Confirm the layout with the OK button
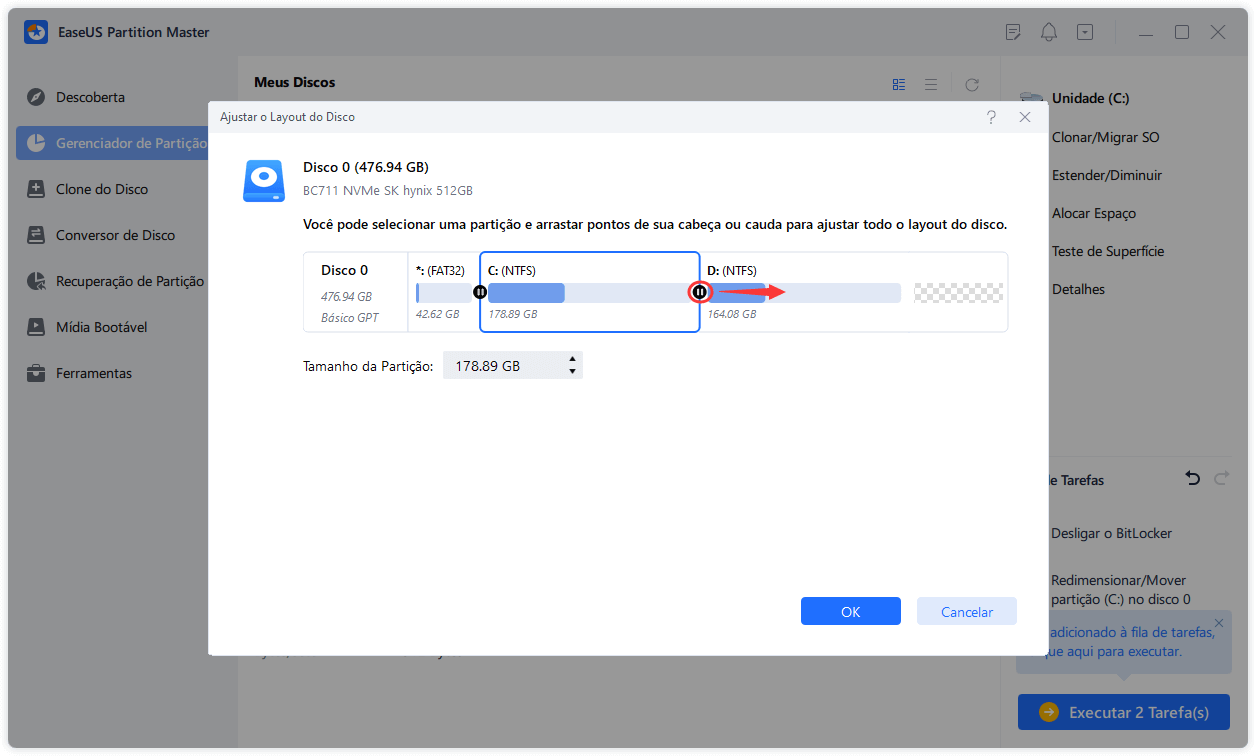Screen dimensions: 1256x756 [x=851, y=612]
